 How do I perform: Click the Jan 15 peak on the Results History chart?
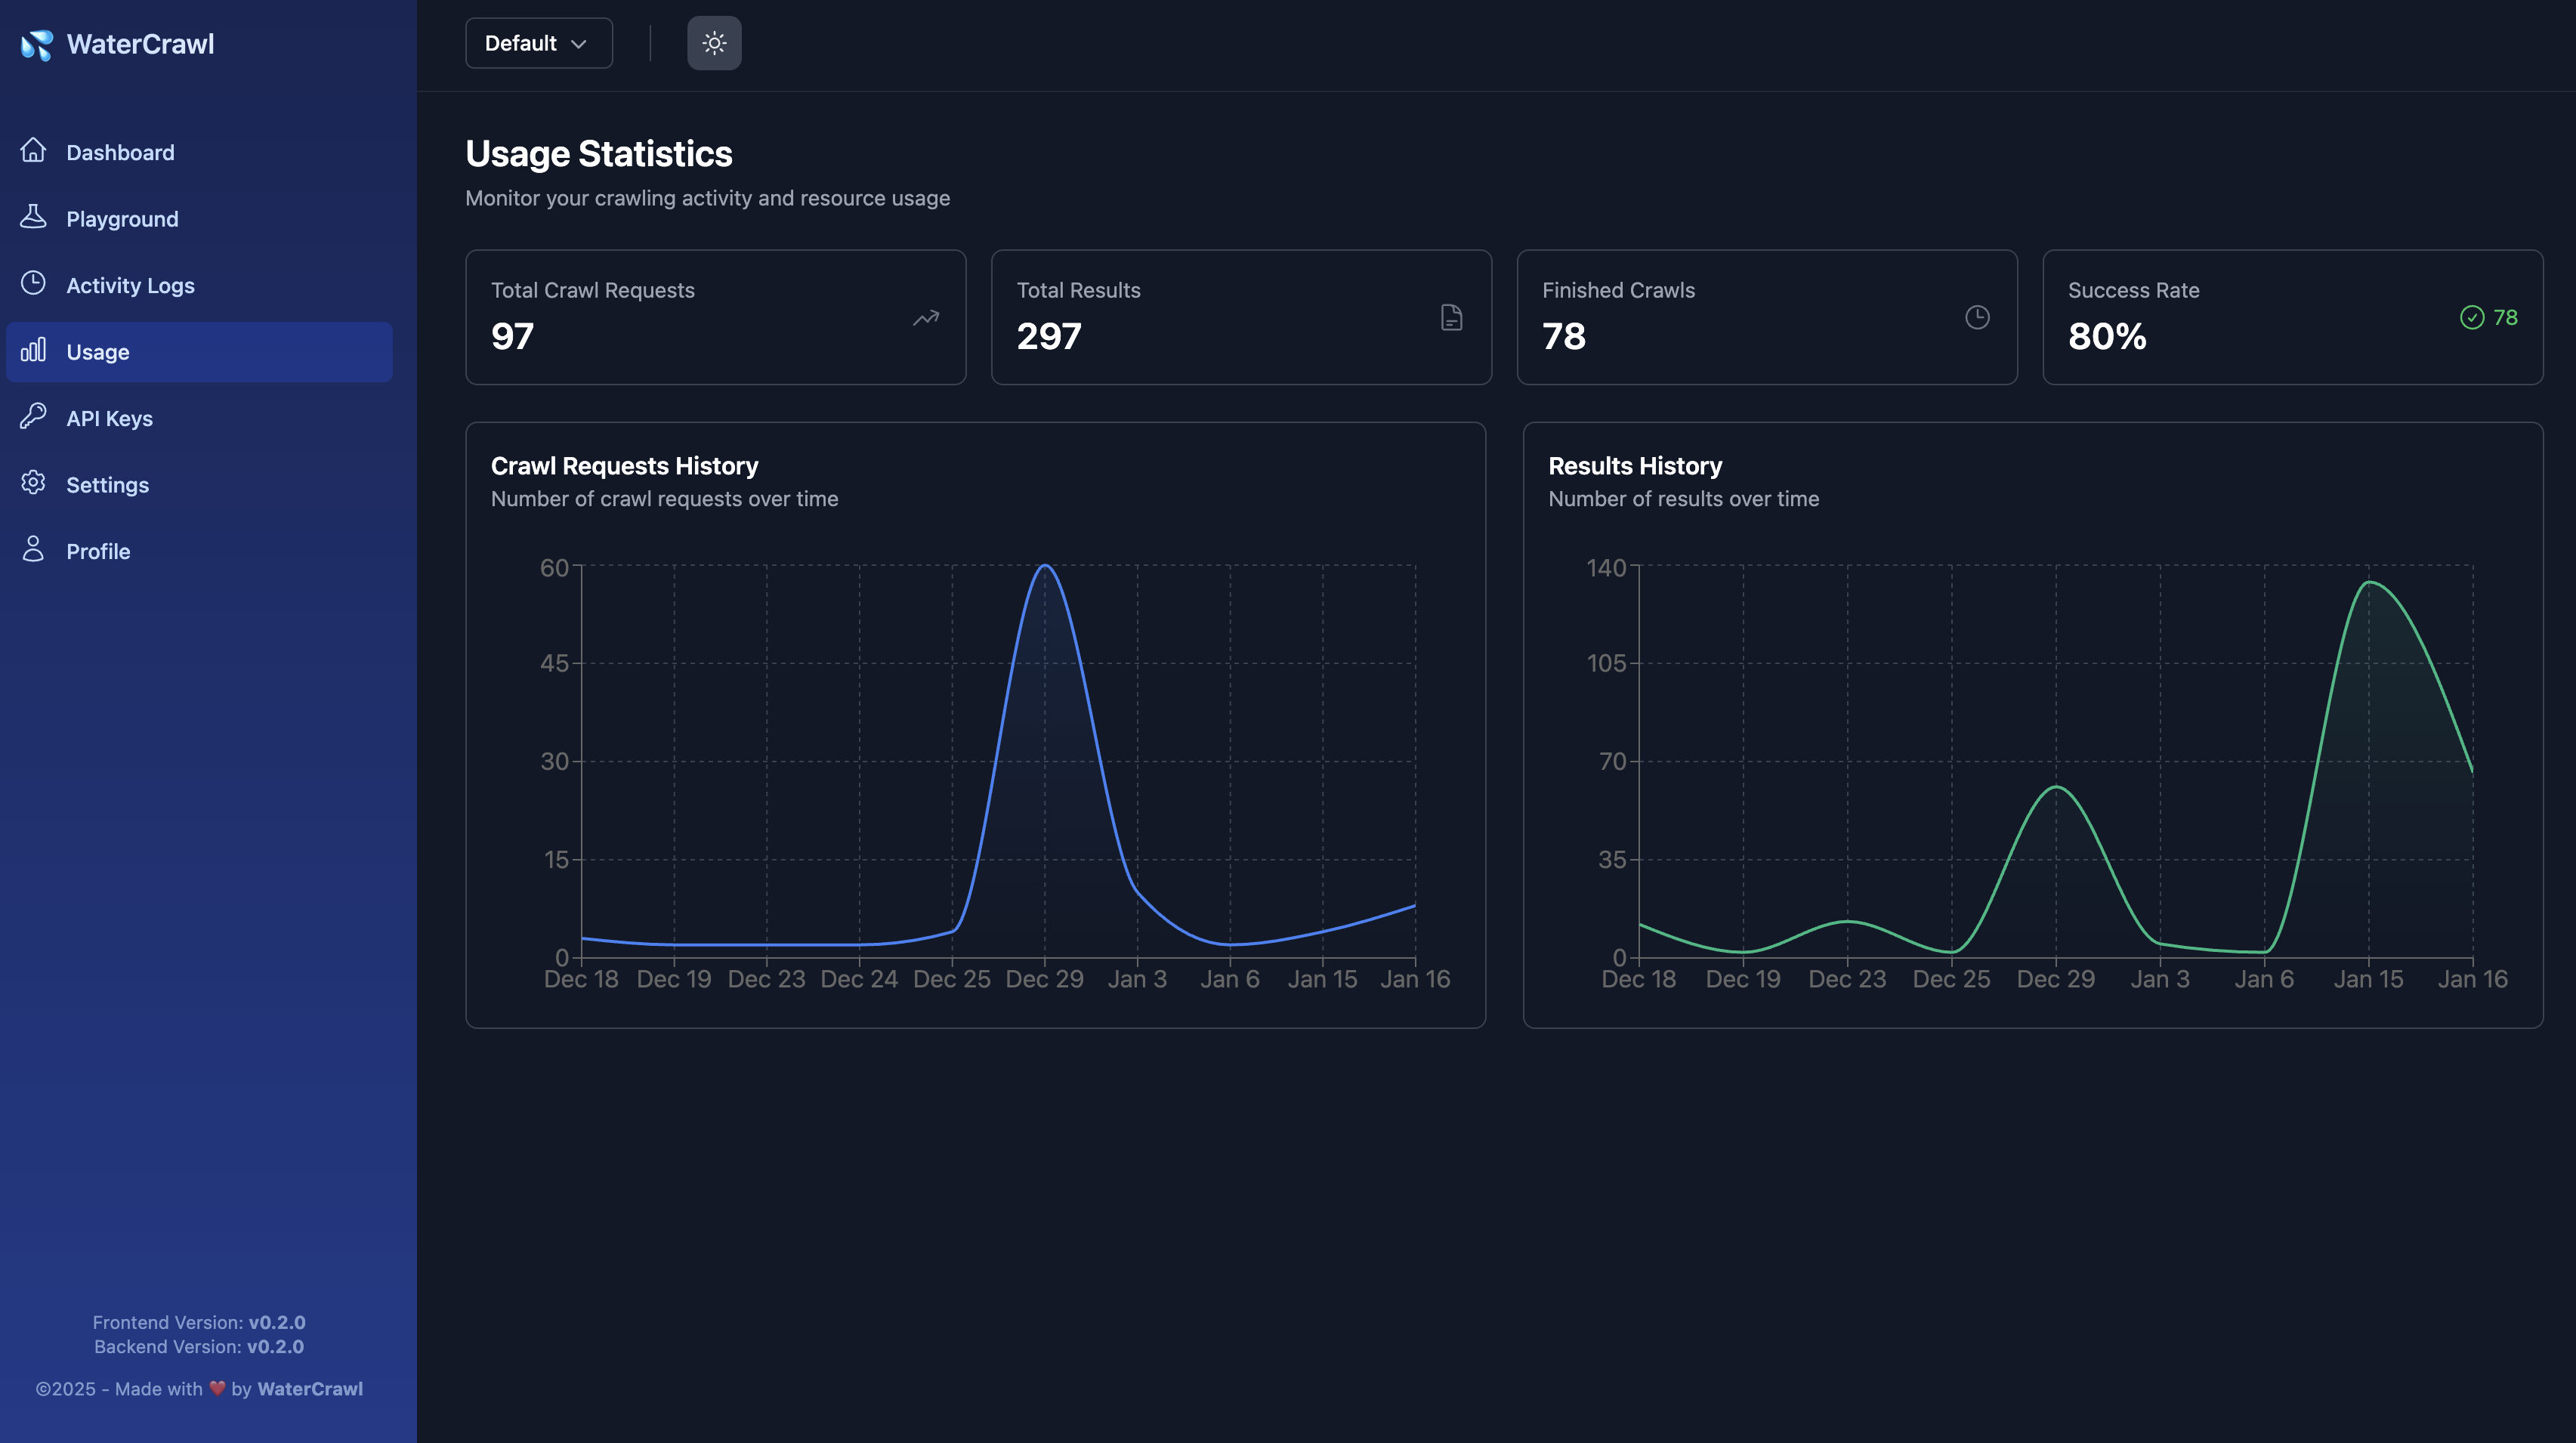coord(2368,582)
